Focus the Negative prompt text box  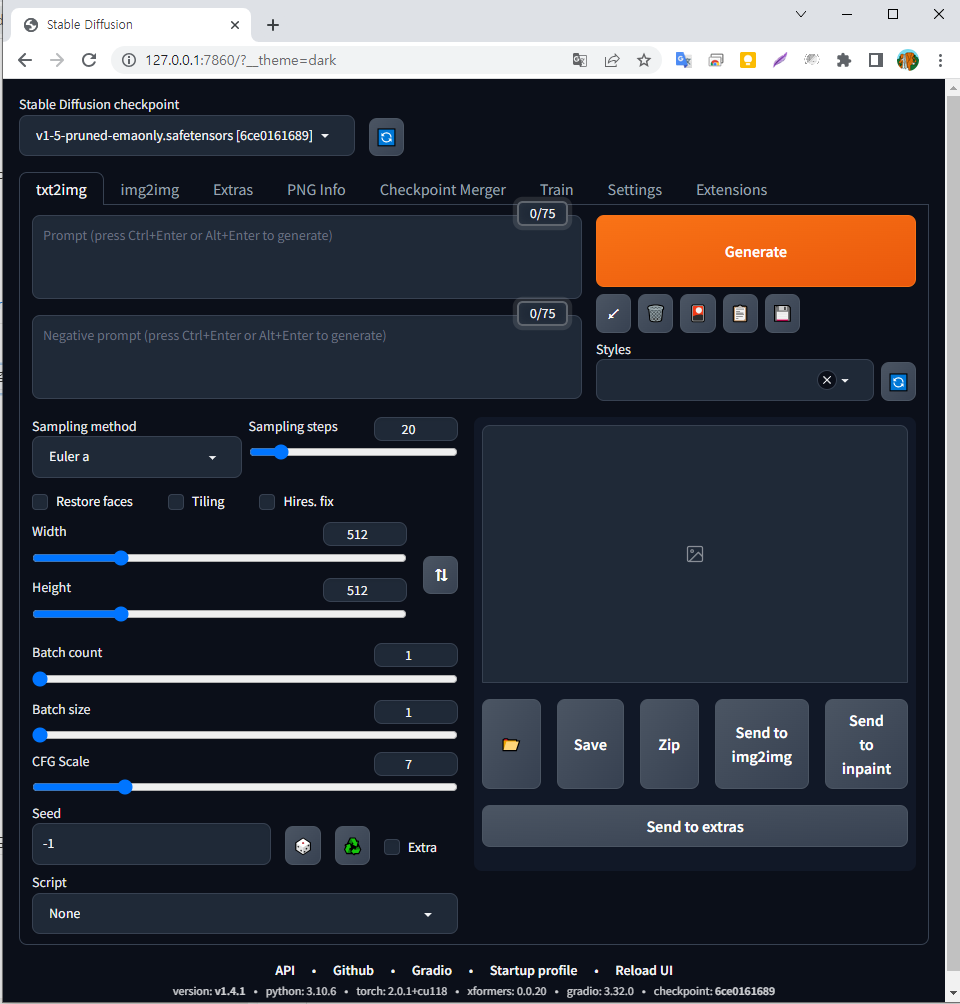click(x=307, y=357)
